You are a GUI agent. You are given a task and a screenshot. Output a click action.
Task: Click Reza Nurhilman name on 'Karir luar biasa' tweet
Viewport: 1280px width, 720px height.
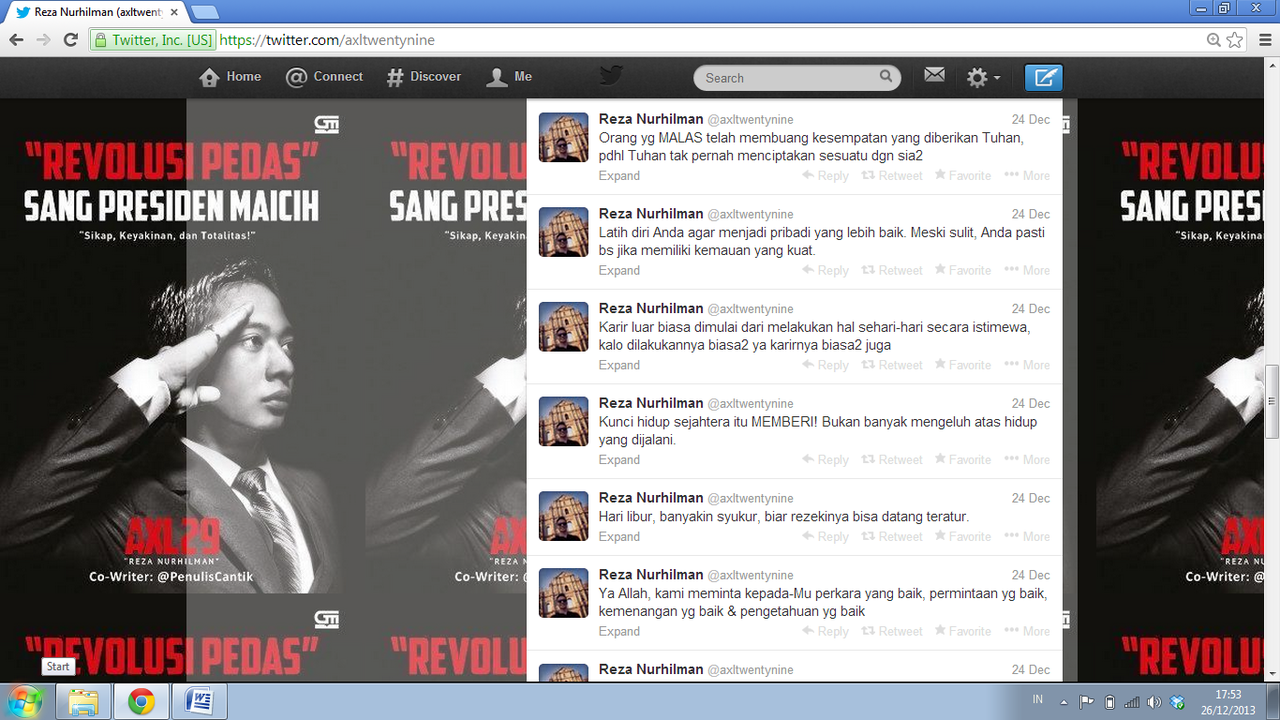651,309
